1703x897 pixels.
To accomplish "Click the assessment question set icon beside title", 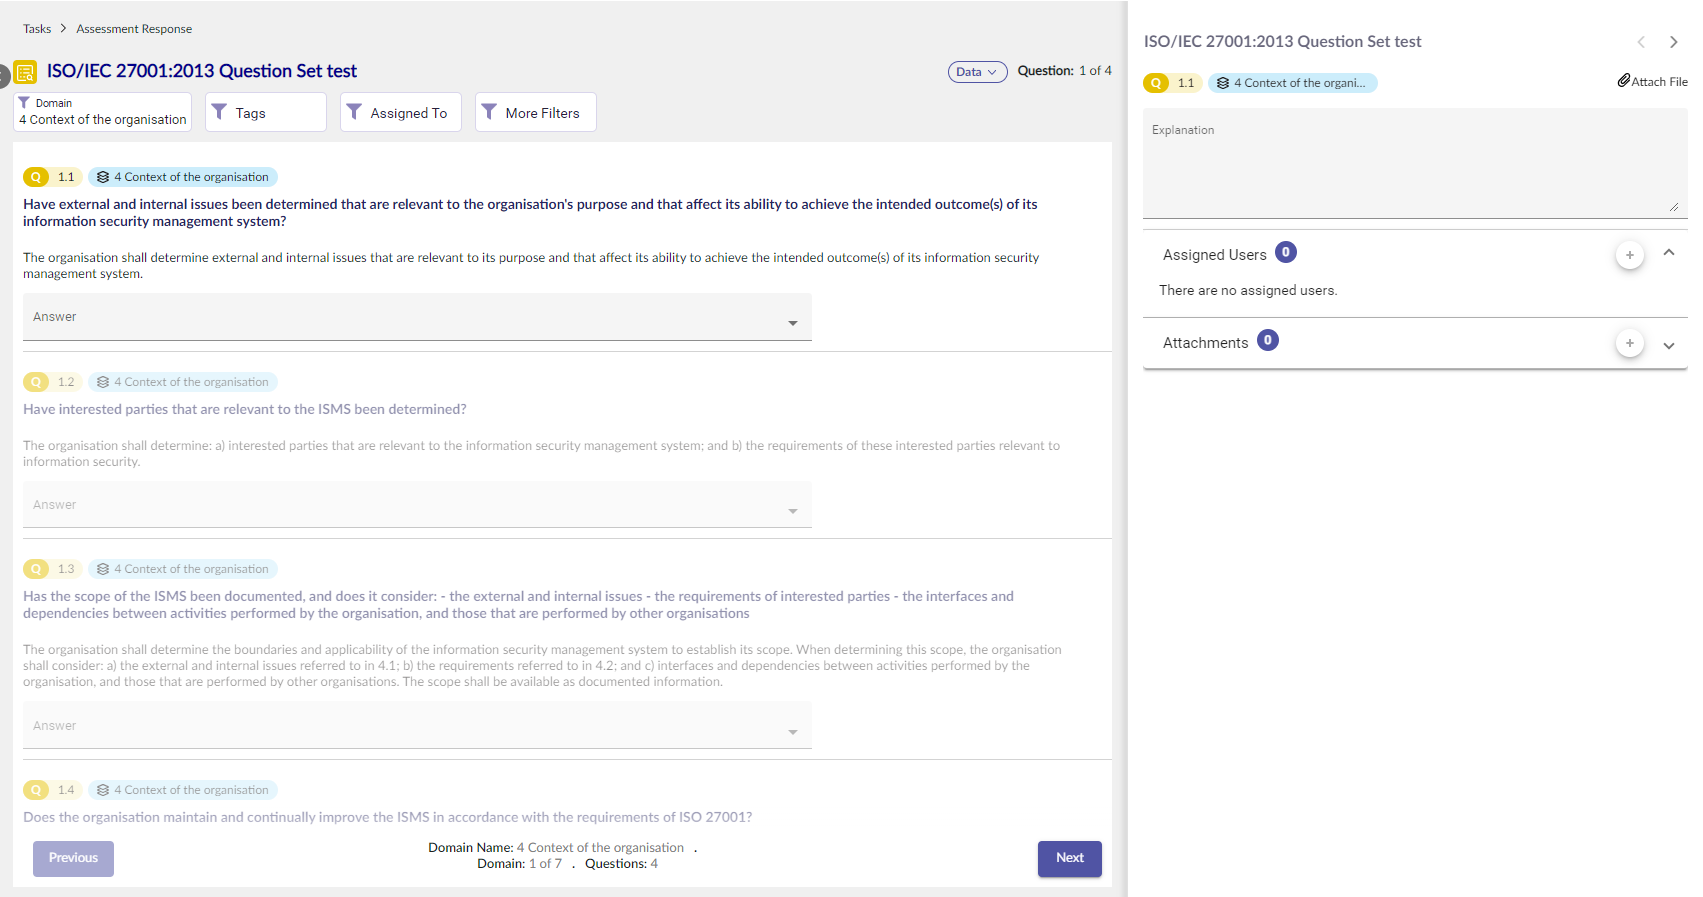I will click(25, 72).
